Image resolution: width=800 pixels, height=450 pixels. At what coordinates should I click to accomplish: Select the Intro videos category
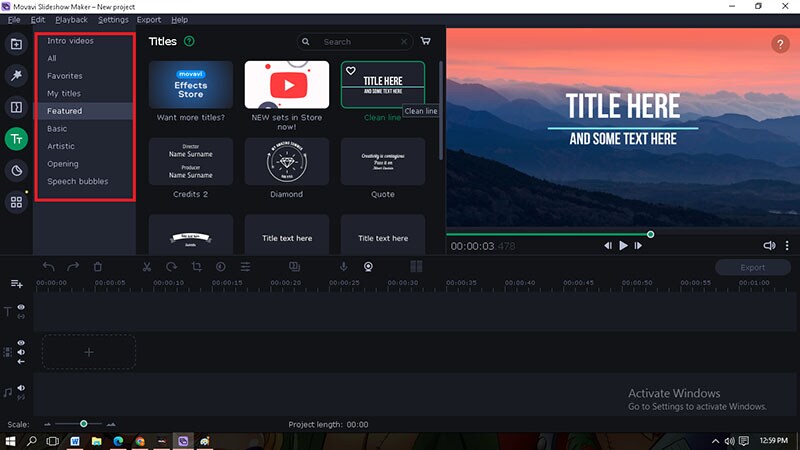point(70,40)
